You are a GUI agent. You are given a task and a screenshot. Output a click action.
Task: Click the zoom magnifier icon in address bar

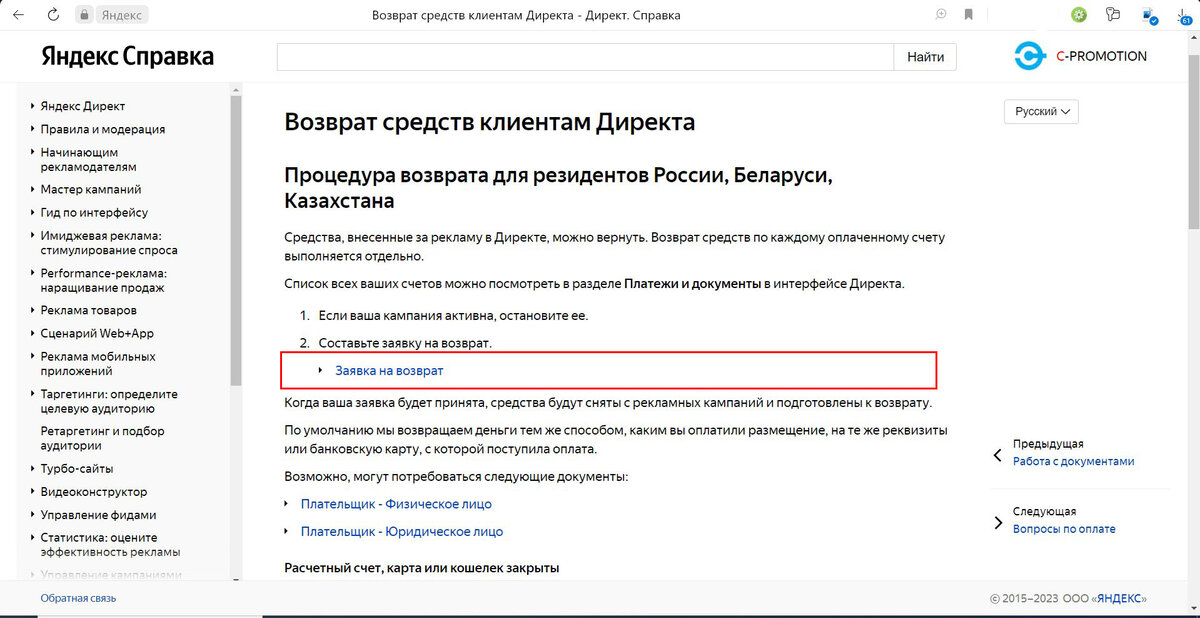(x=941, y=15)
